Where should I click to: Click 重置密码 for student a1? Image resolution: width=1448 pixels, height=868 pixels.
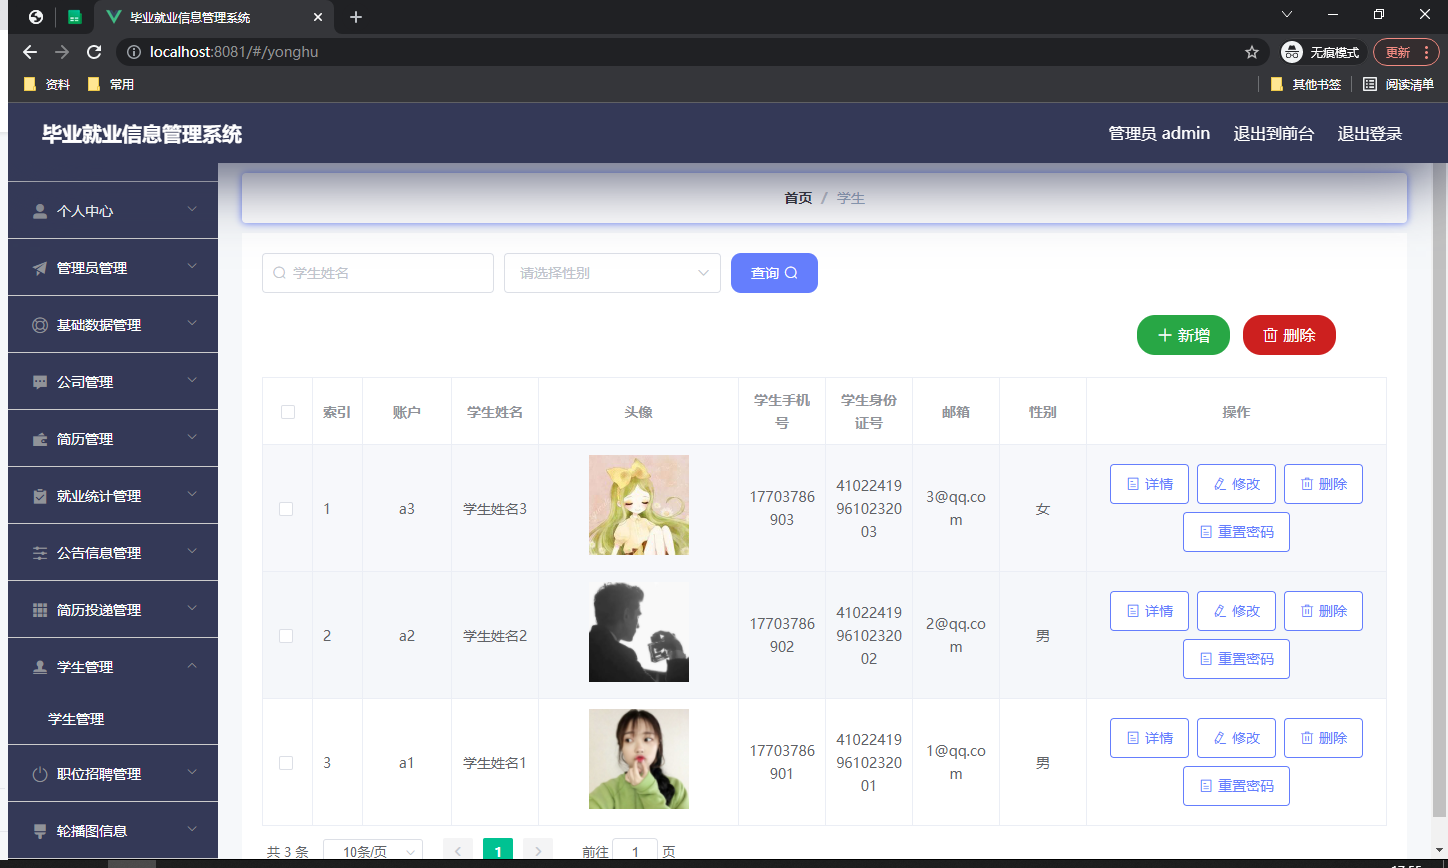coord(1236,785)
